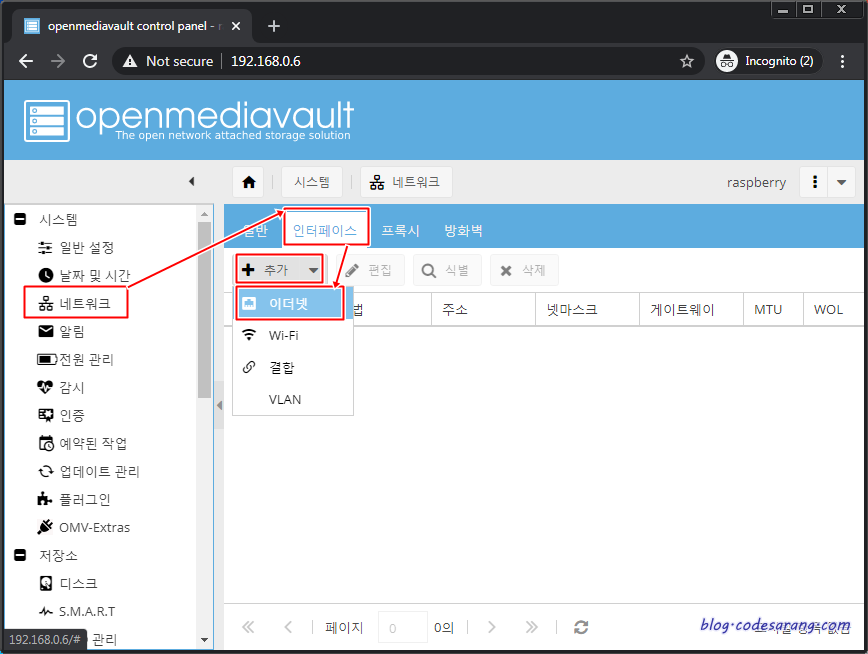Open the 알림 notification settings
Screen dimensions: 868x654
point(61,331)
